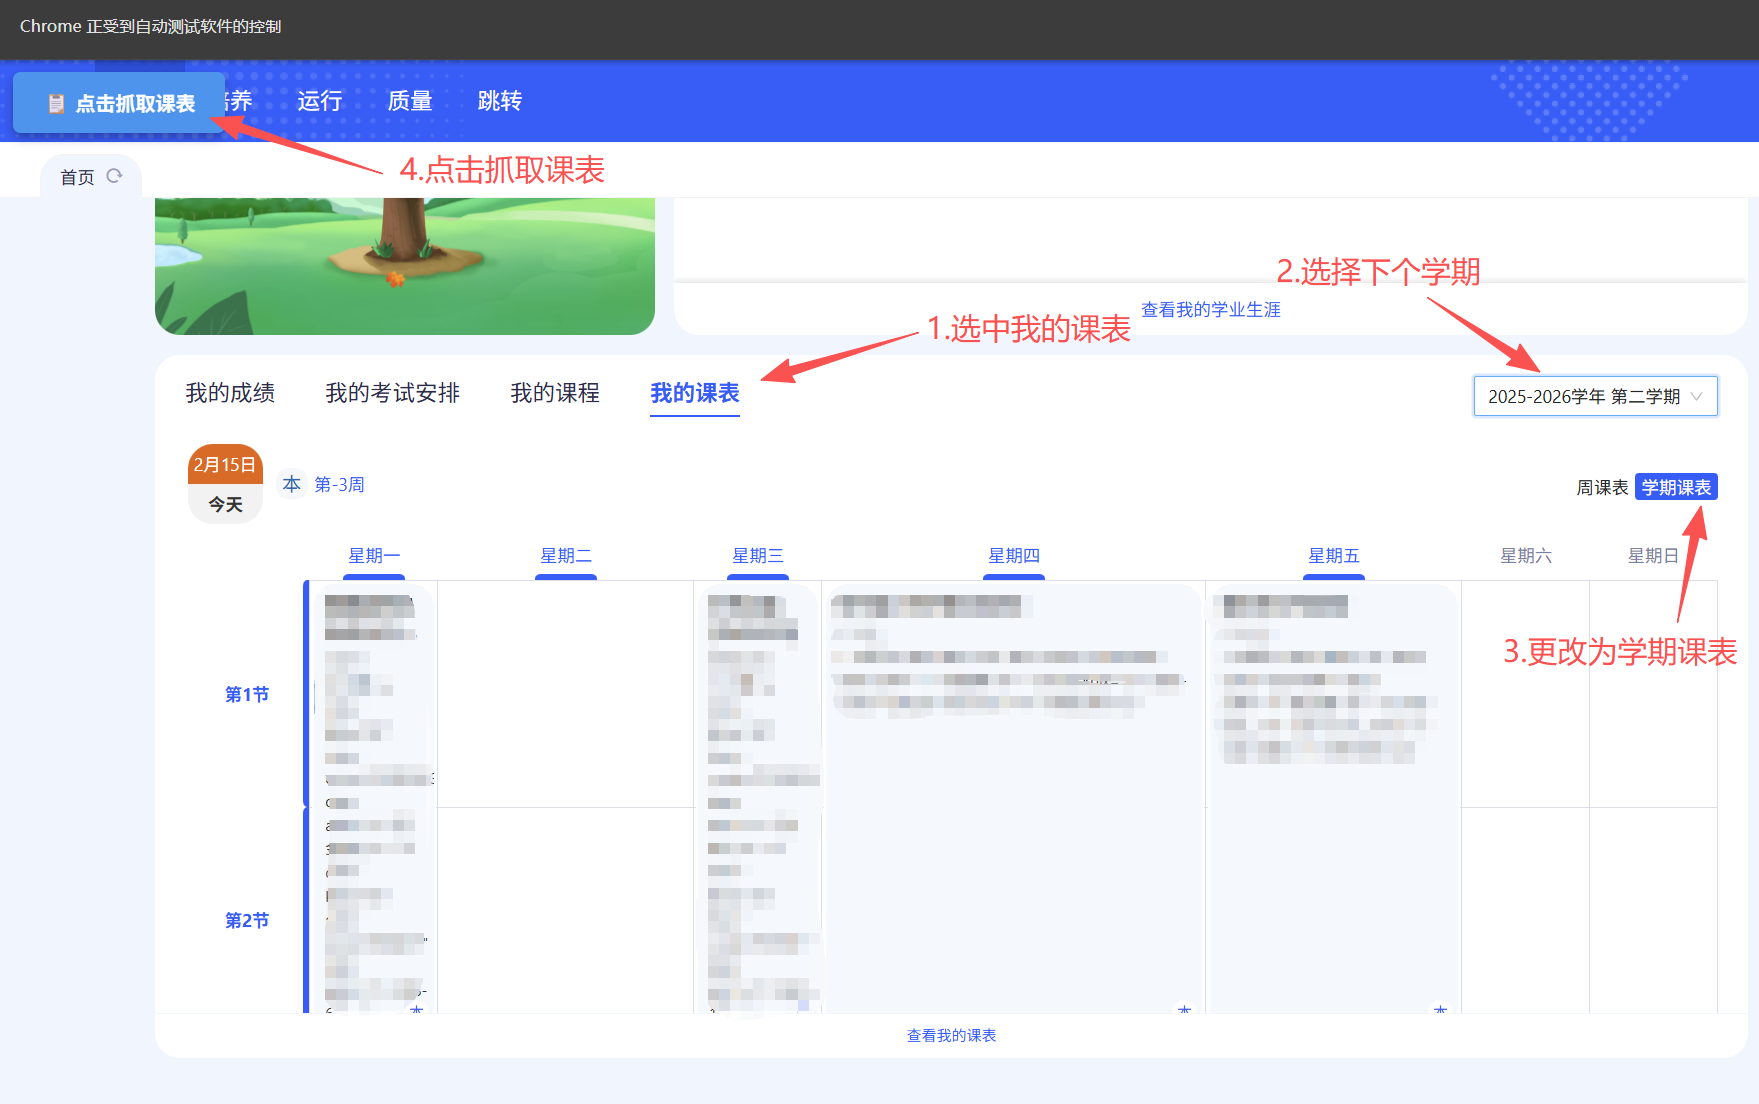The width and height of the screenshot is (1759, 1104).
Task: Click the 本 current-week icon
Action: [291, 484]
